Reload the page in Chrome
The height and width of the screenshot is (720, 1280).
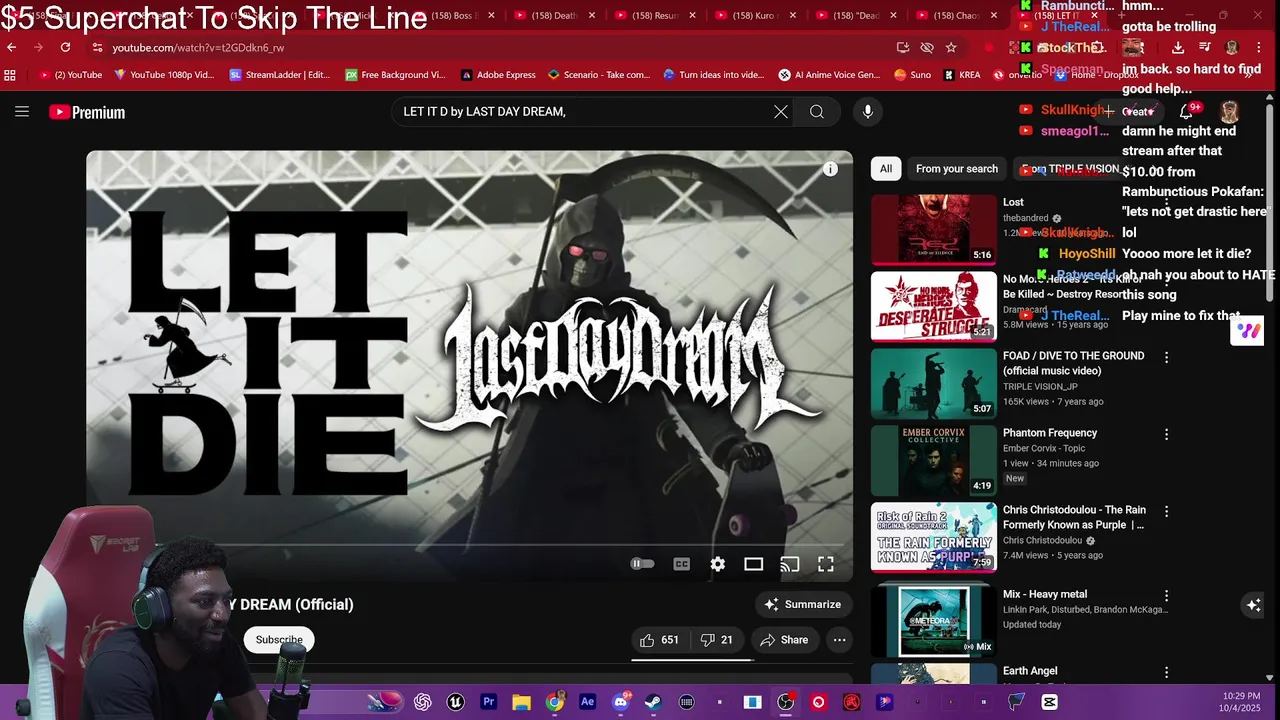(65, 47)
